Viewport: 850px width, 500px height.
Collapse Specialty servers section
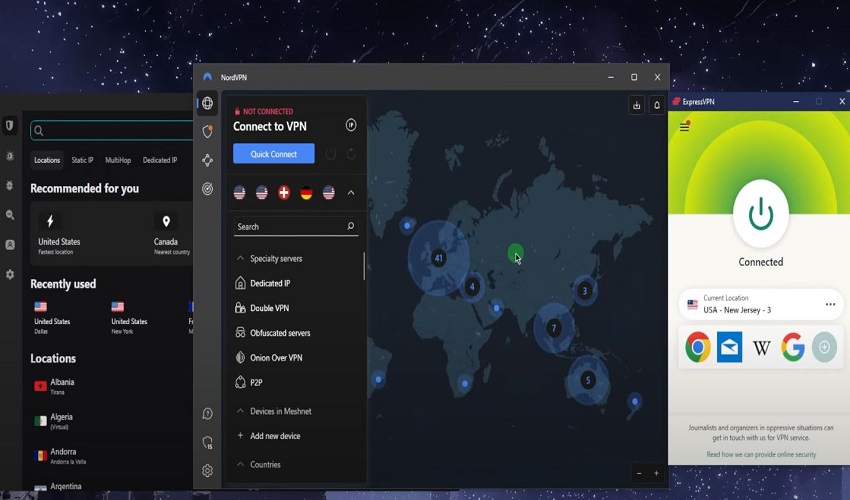point(240,258)
